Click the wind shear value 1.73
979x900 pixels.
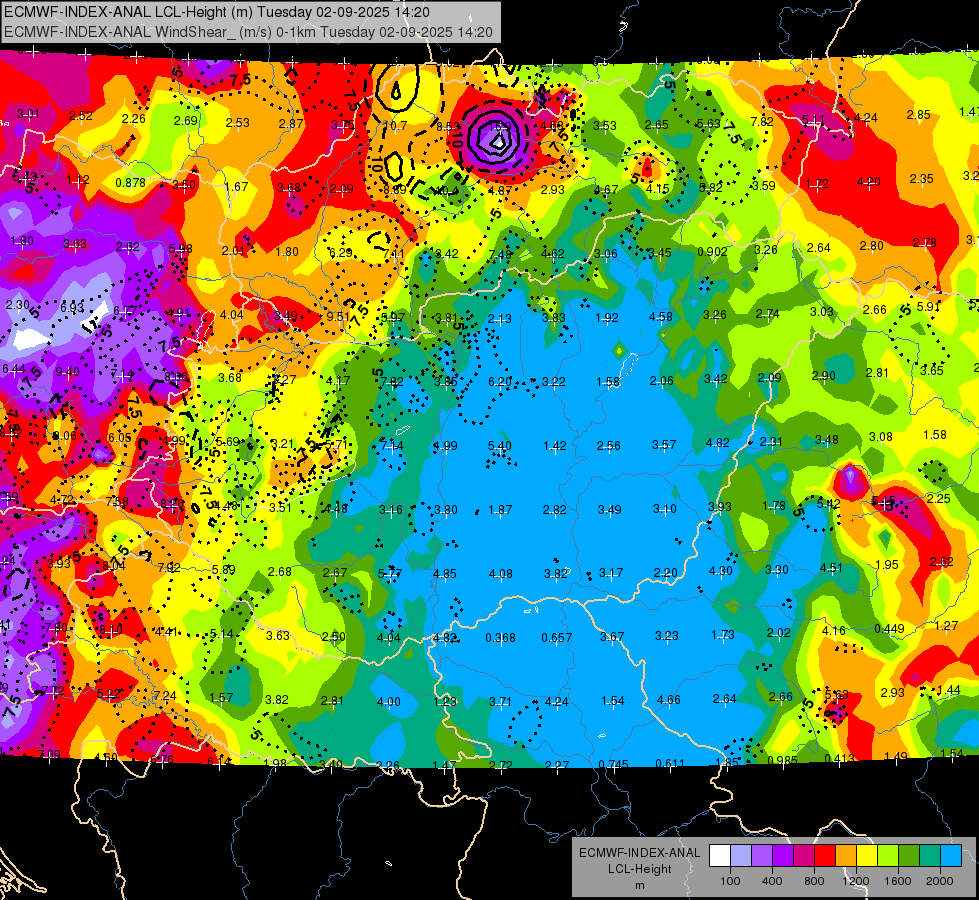(x=722, y=635)
